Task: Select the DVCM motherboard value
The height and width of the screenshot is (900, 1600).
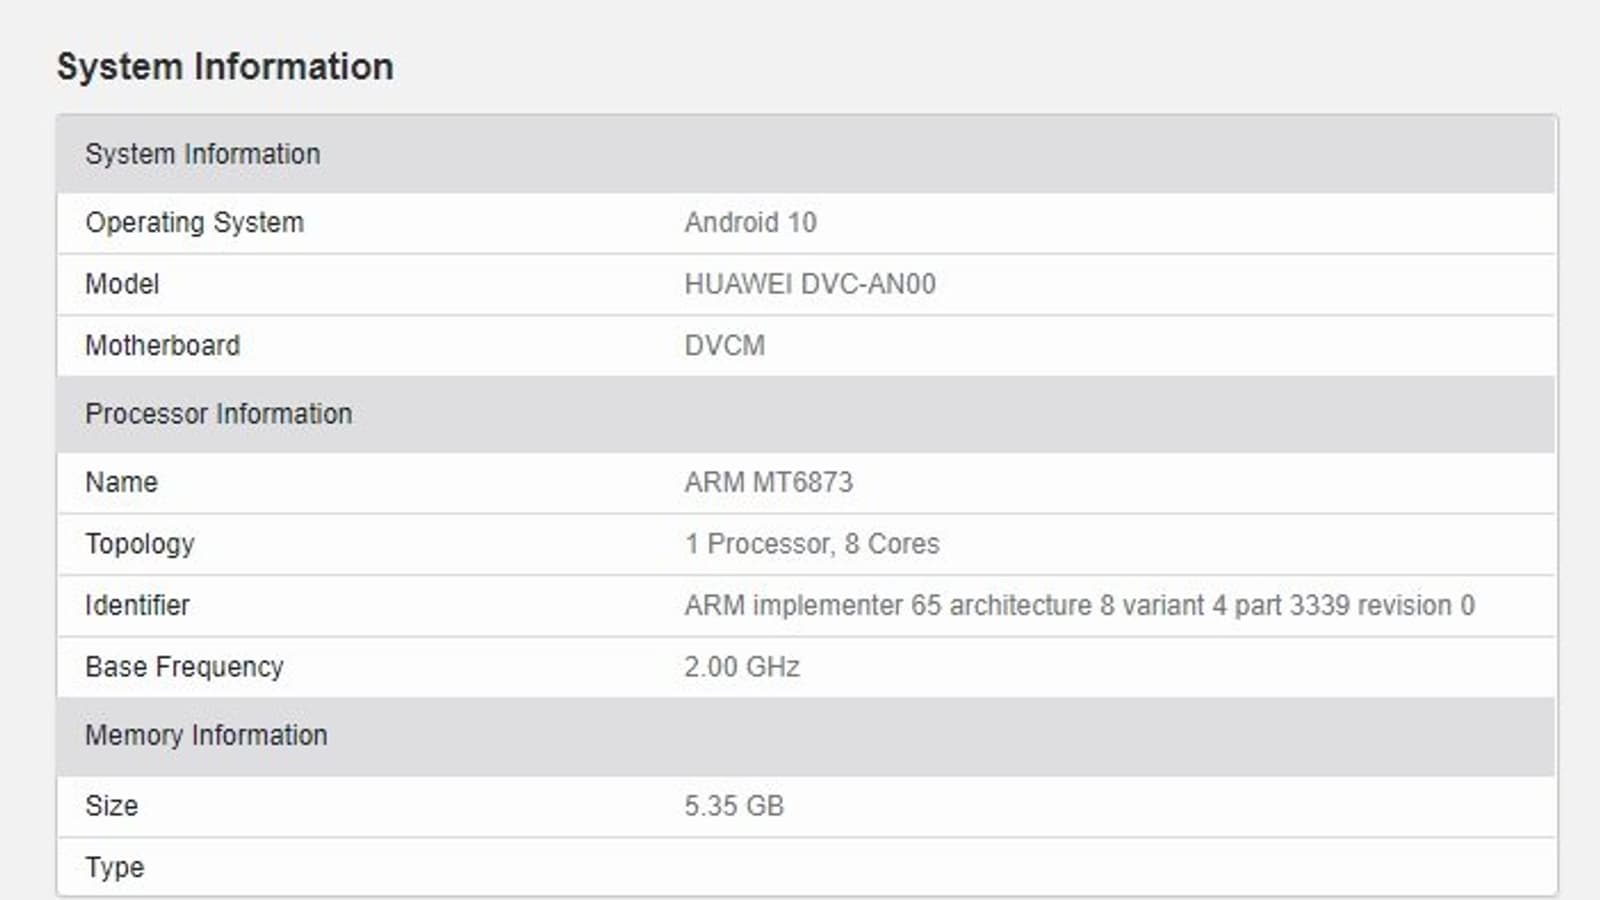Action: (724, 345)
